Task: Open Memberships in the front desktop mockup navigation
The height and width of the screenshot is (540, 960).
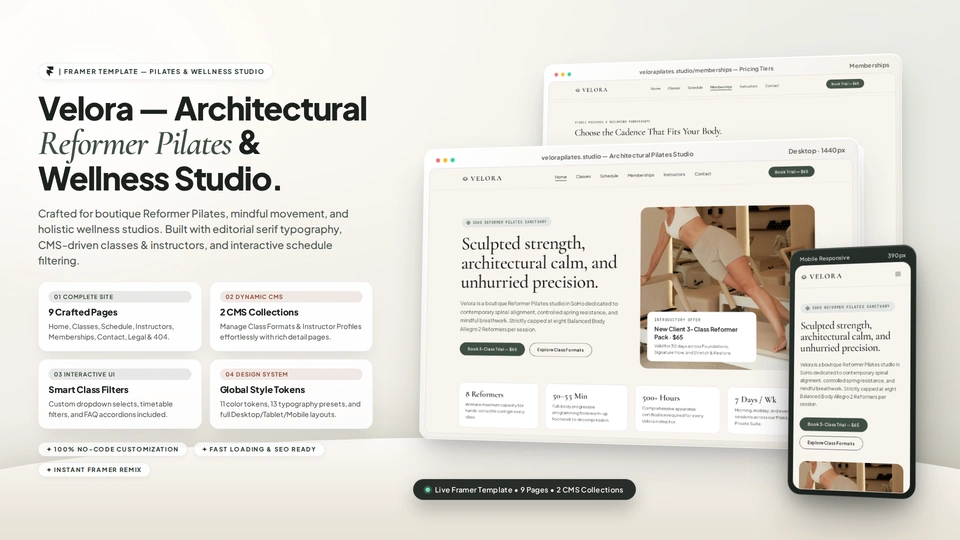Action: [641, 175]
